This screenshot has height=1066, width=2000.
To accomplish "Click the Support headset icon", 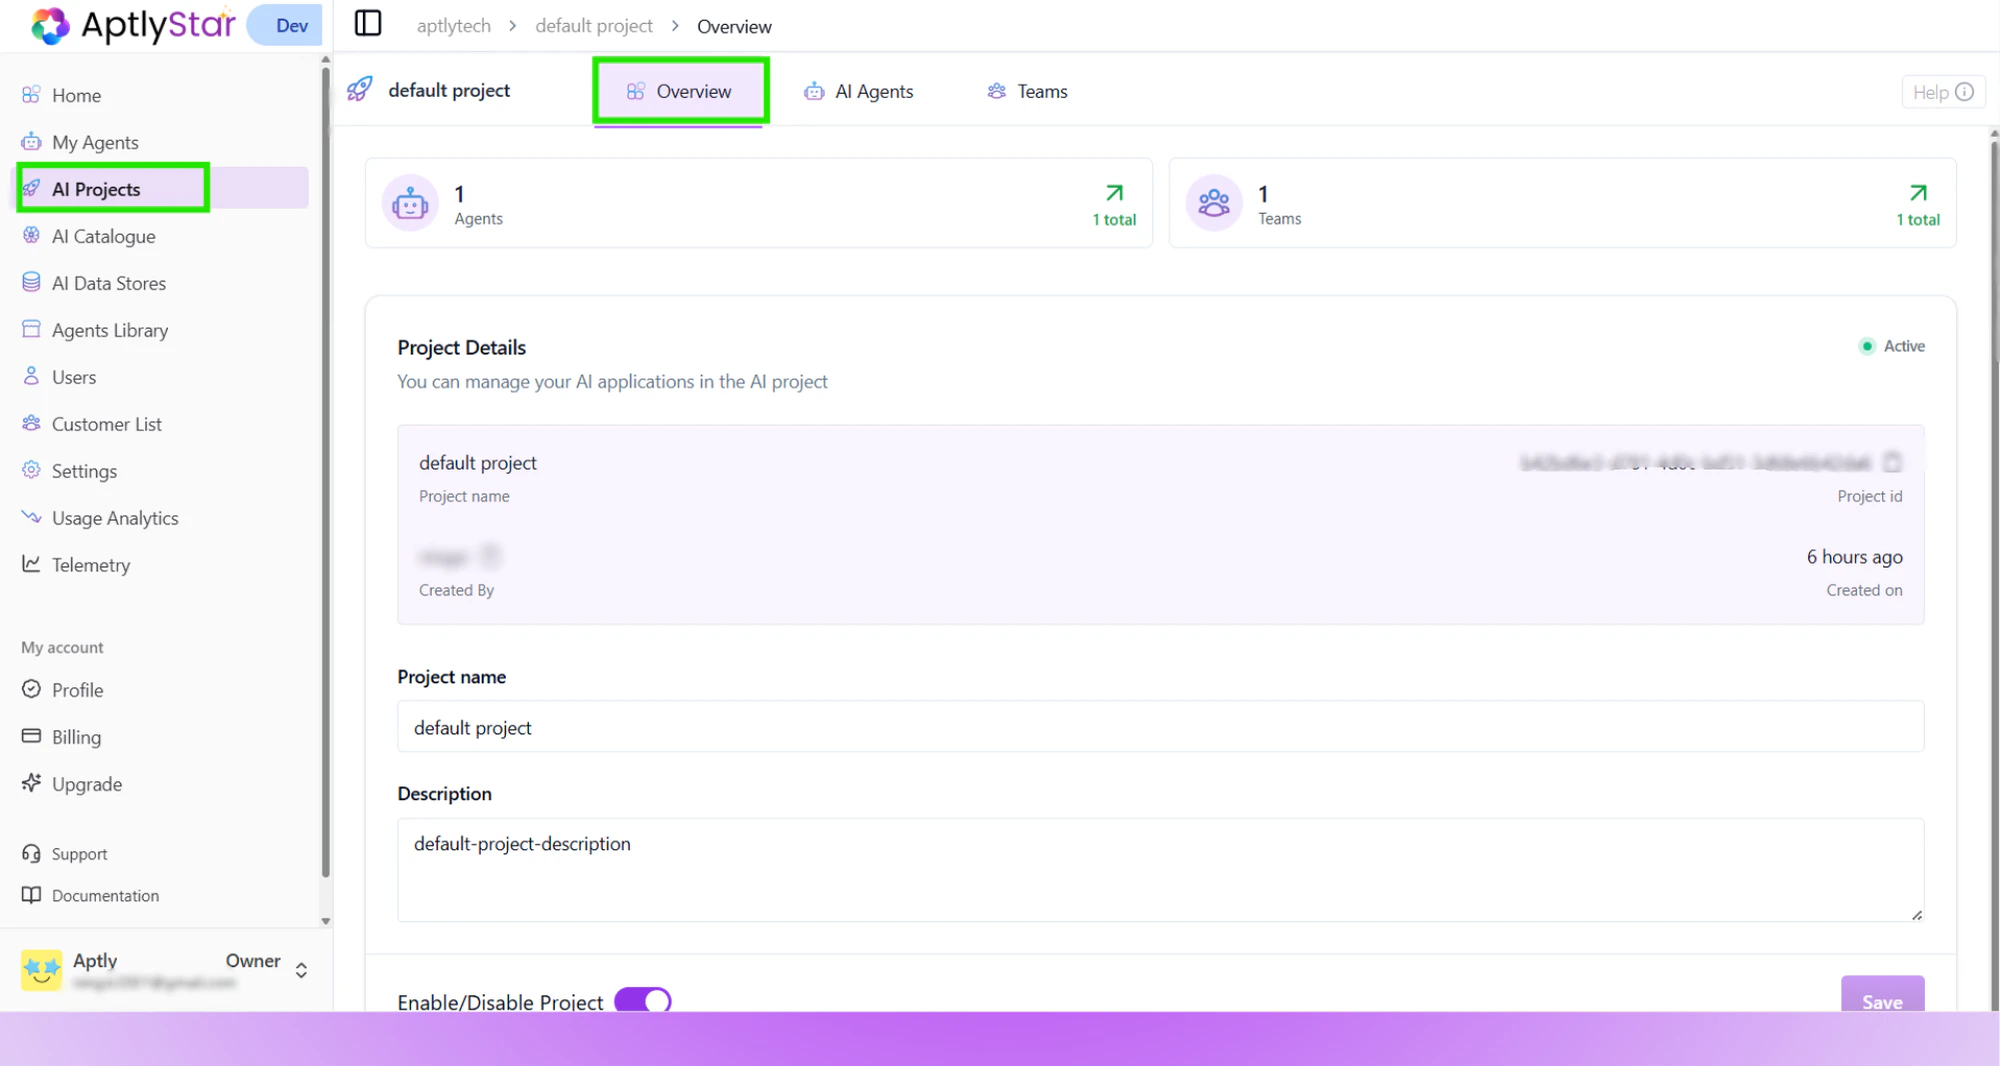I will (x=31, y=853).
